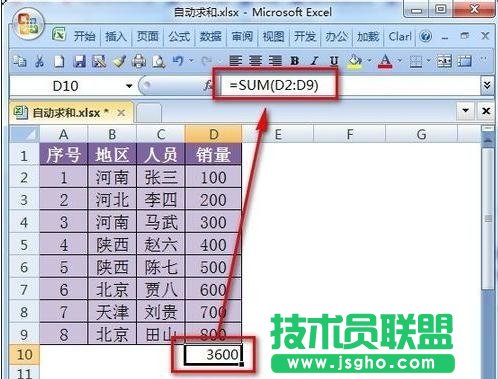Open the 视图 ribbon tab
This screenshot has width=498, height=379.
tap(273, 36)
